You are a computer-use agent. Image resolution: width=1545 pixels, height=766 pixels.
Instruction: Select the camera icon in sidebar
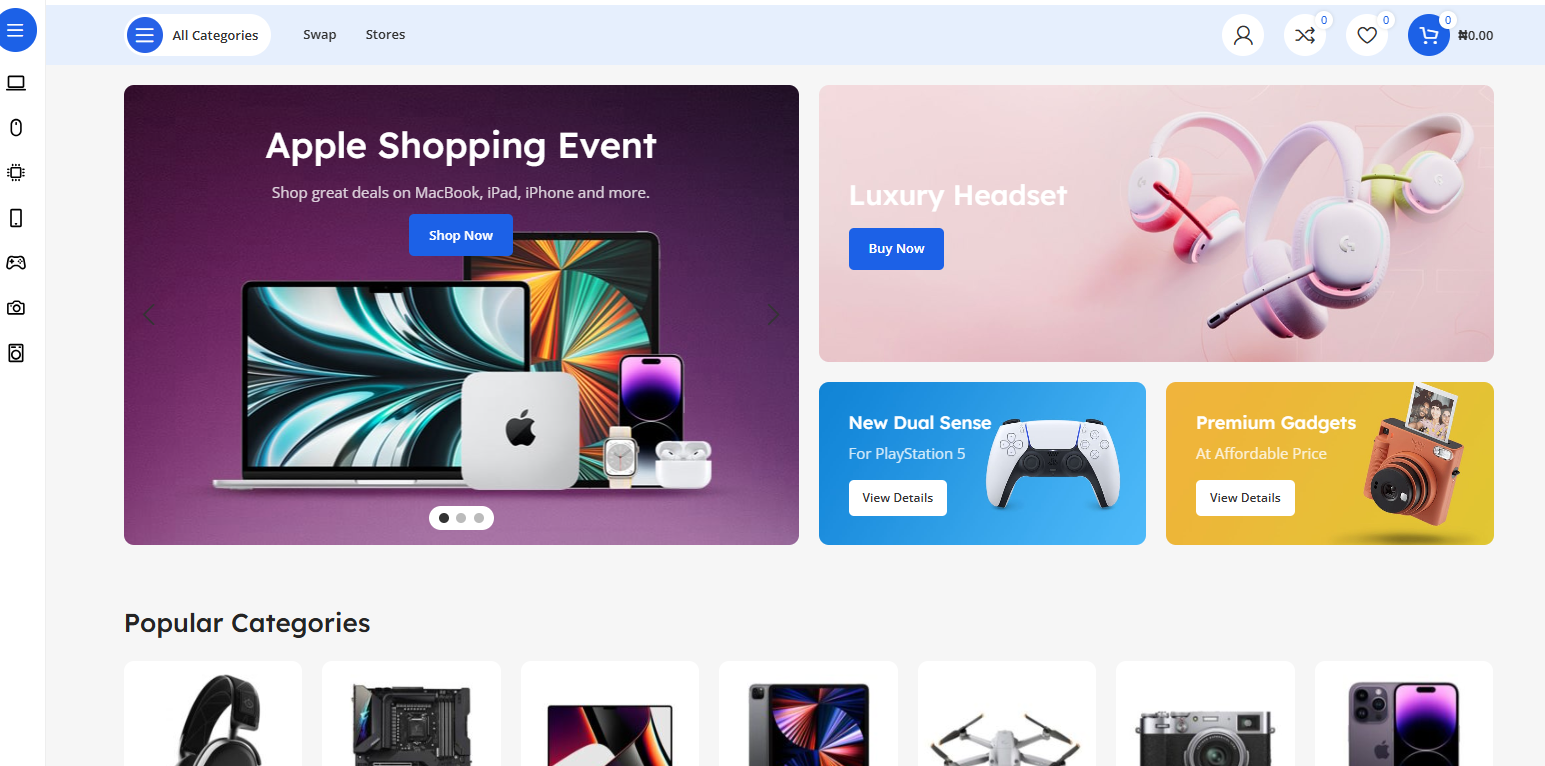[x=16, y=308]
